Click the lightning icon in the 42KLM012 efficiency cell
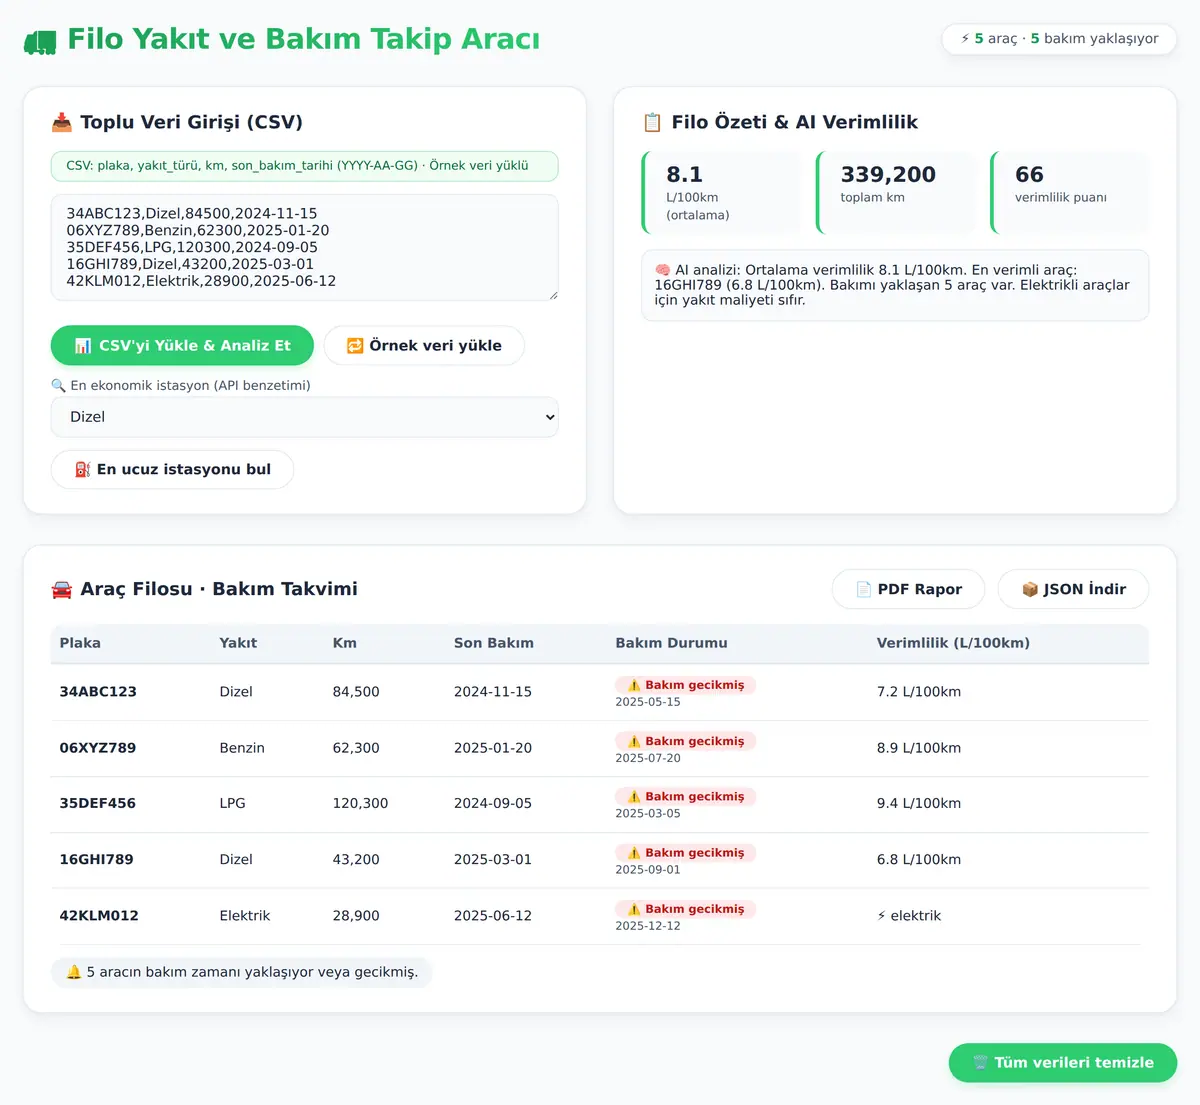Screen dimensions: 1200x1105 click(x=881, y=916)
